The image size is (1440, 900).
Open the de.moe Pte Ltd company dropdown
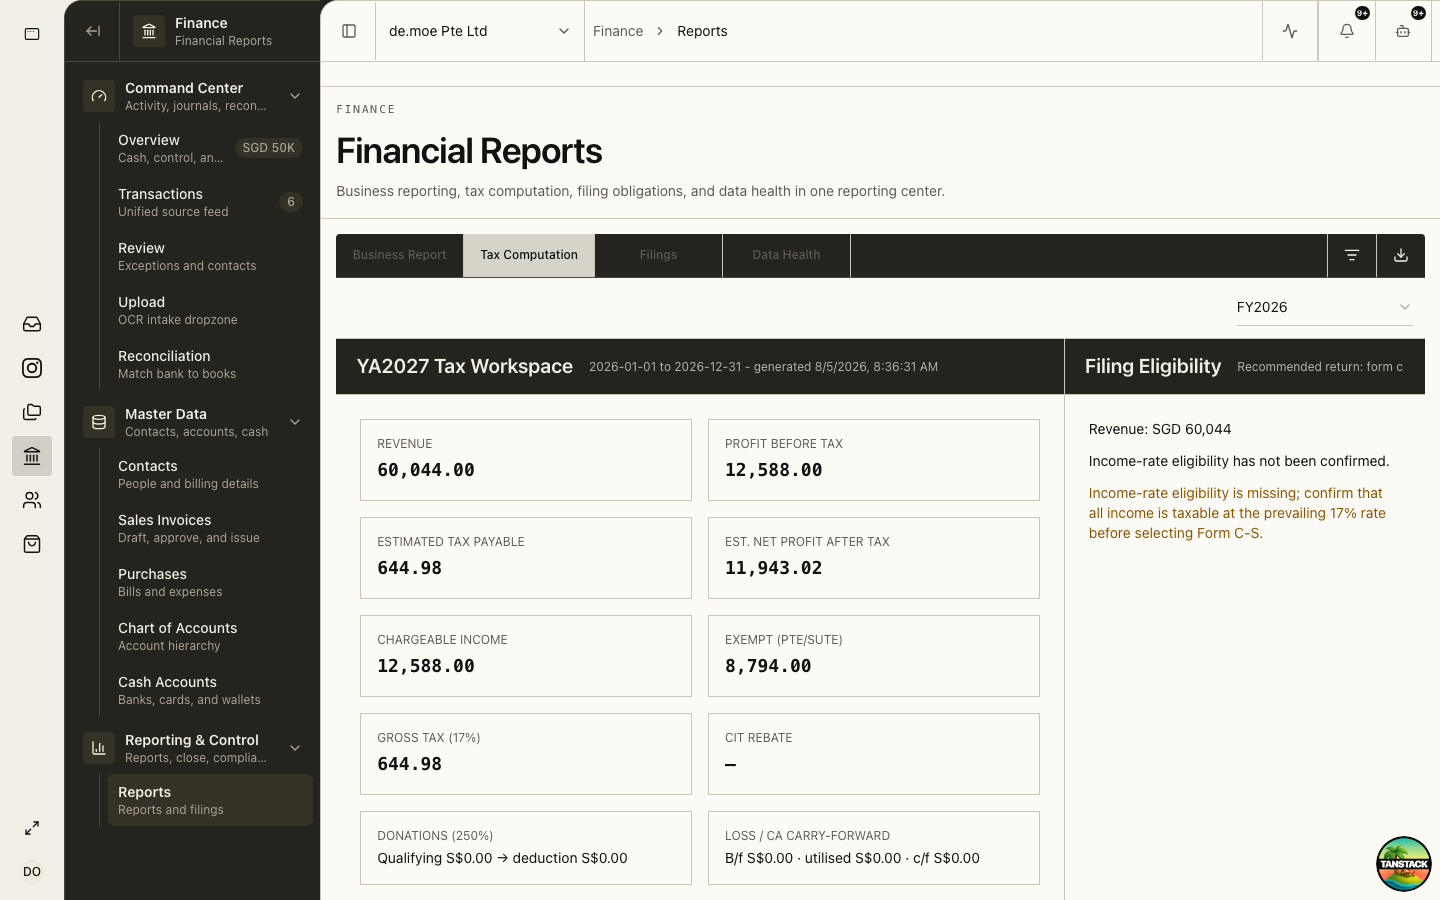[x=480, y=31]
